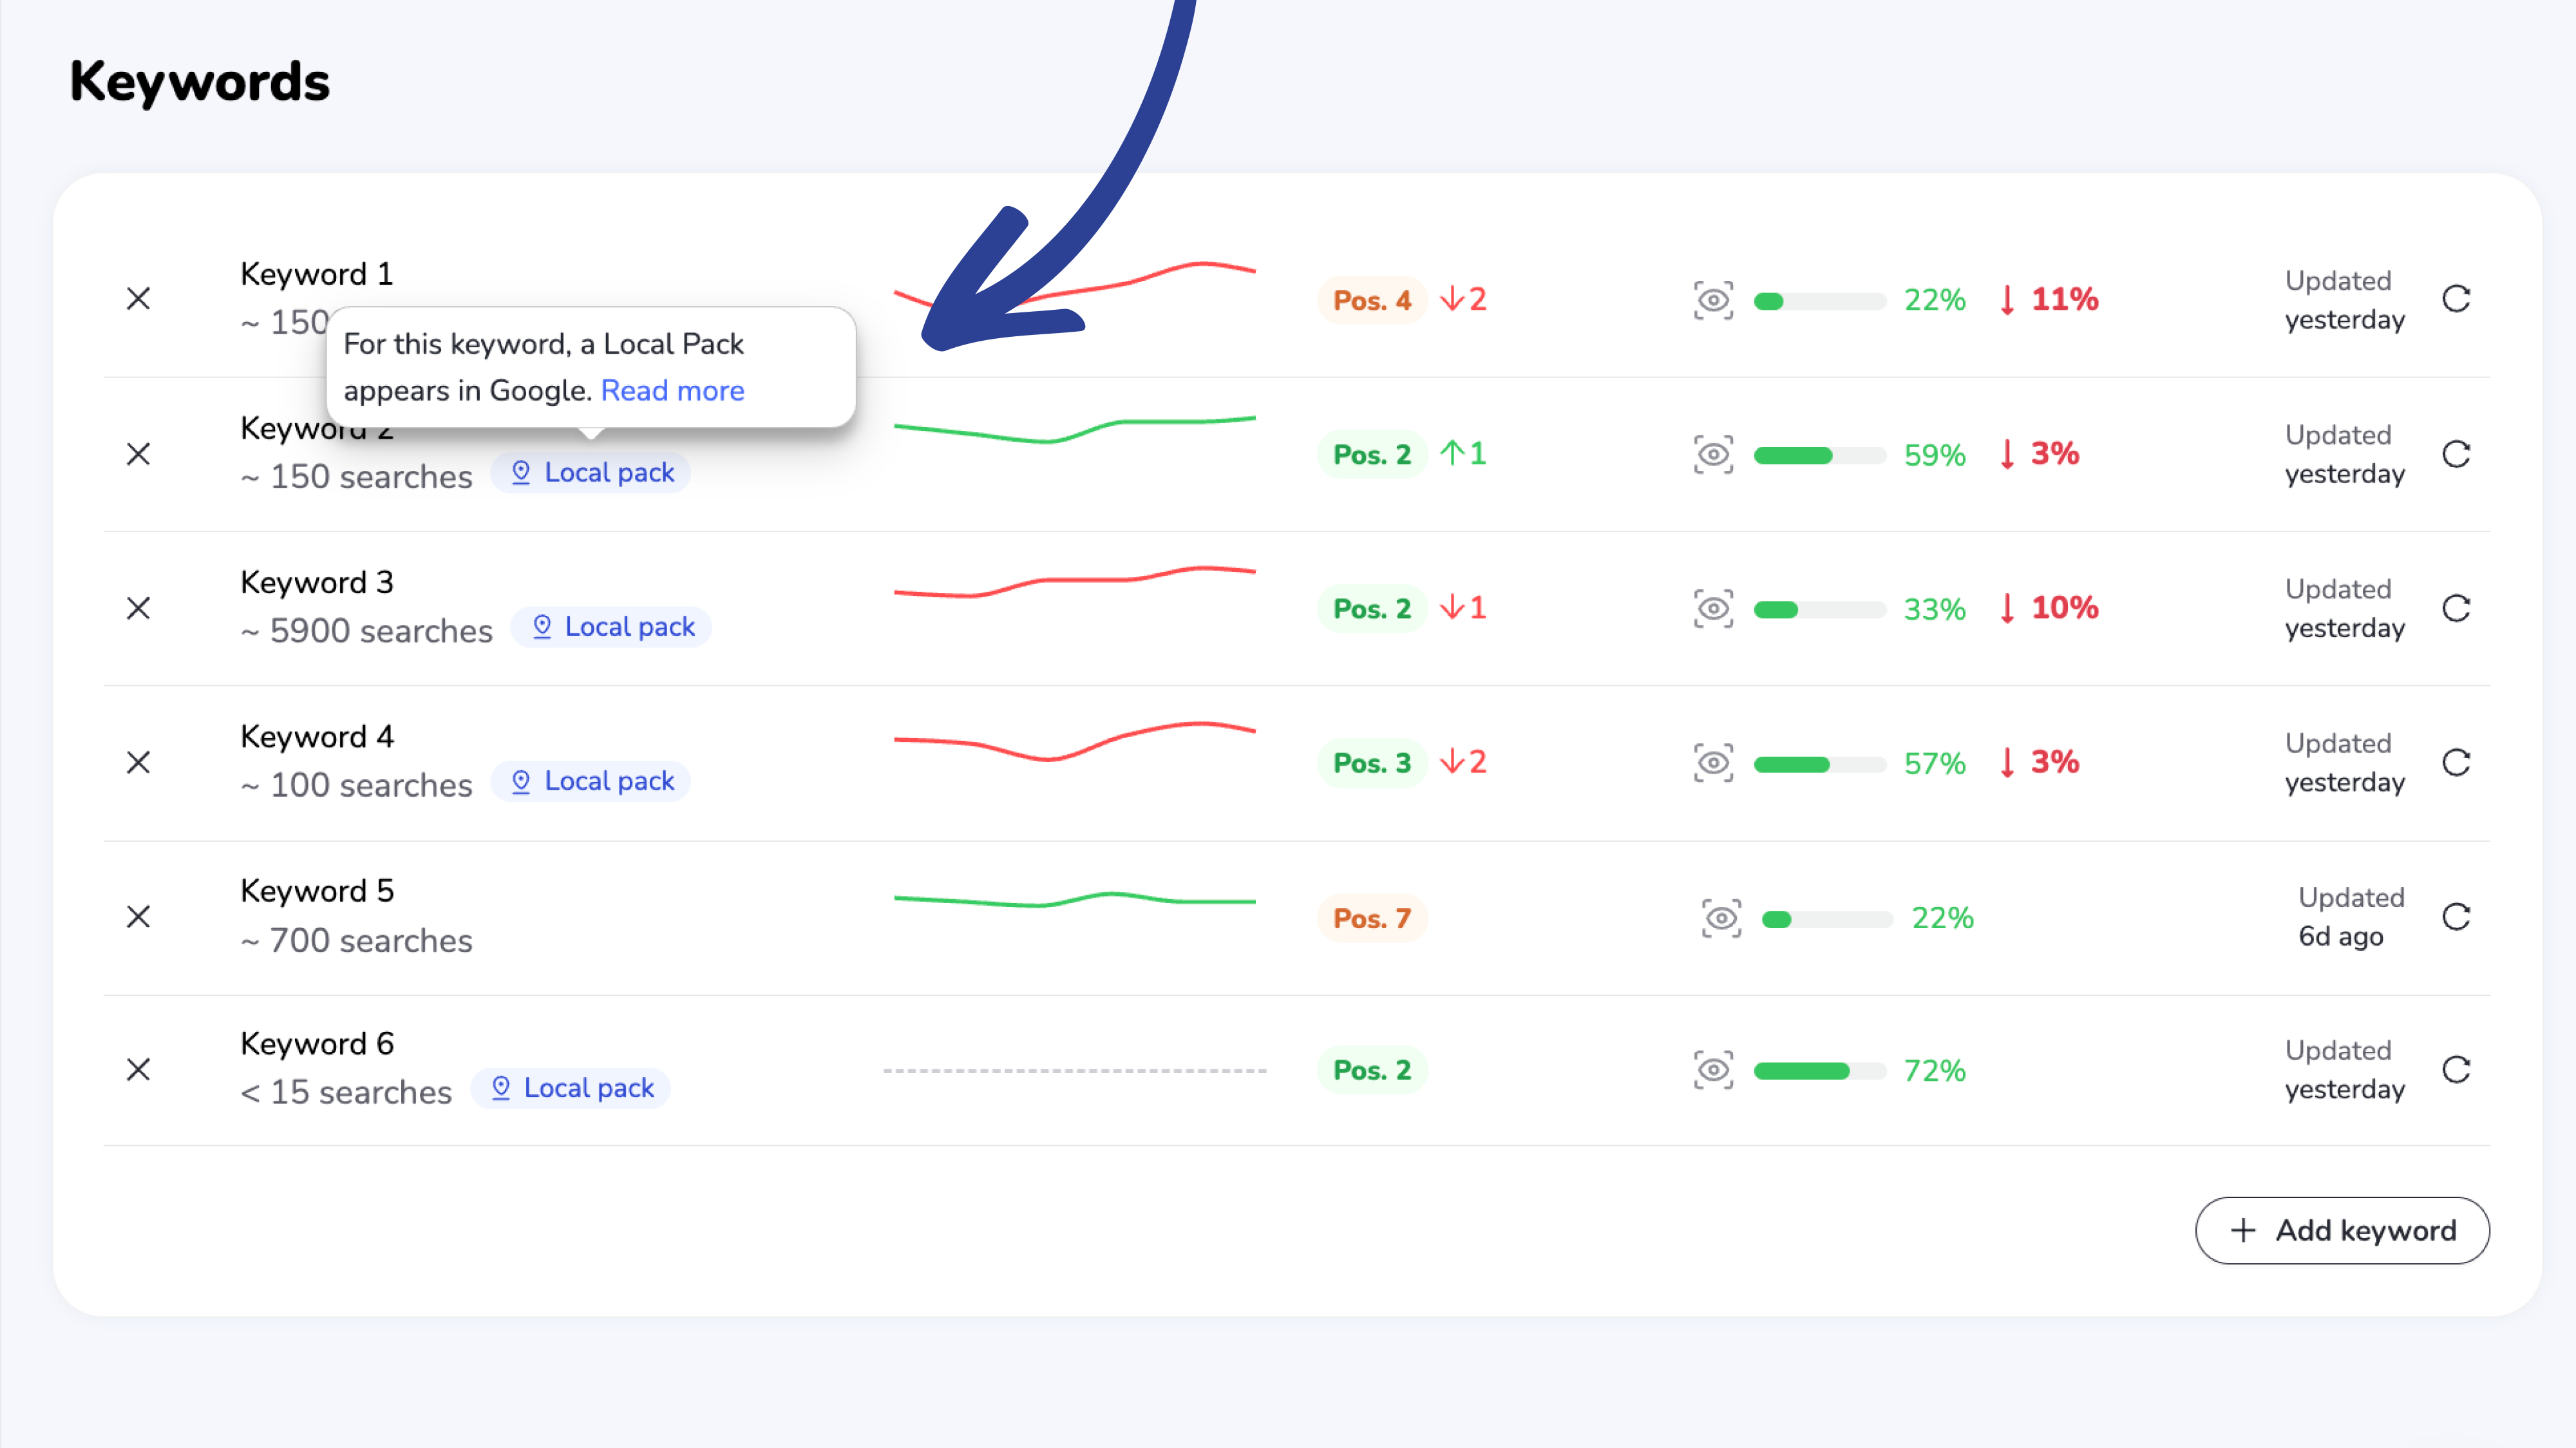
Task: Refresh Keyword 6 ranking
Action: tap(2456, 1070)
